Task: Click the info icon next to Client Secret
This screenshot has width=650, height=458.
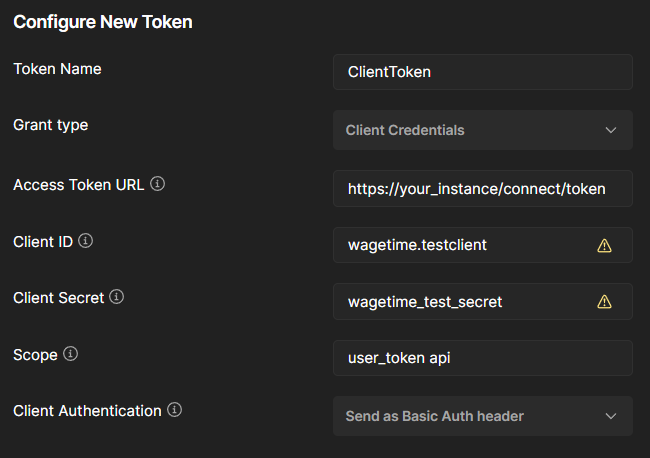Action: click(x=116, y=297)
